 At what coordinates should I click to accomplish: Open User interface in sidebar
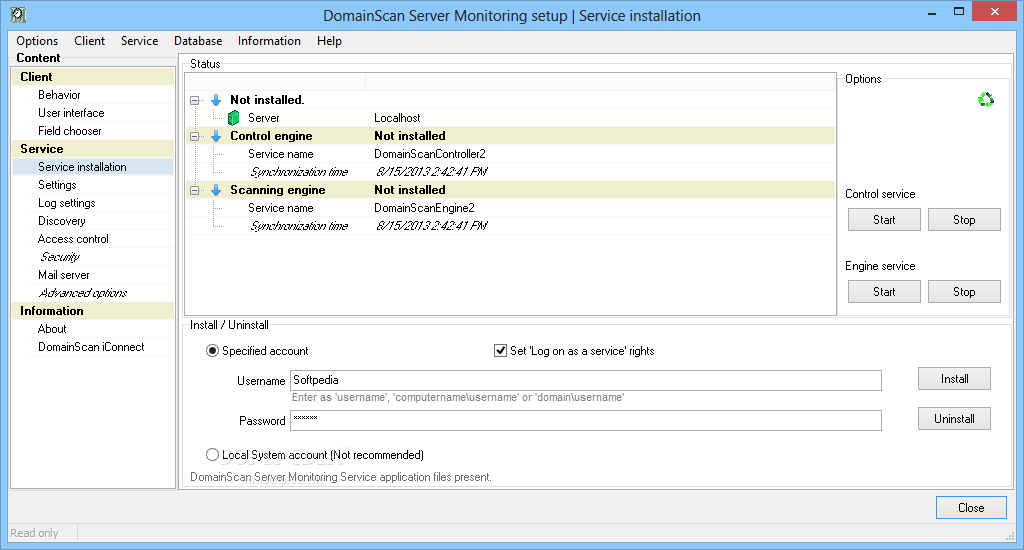(x=71, y=113)
